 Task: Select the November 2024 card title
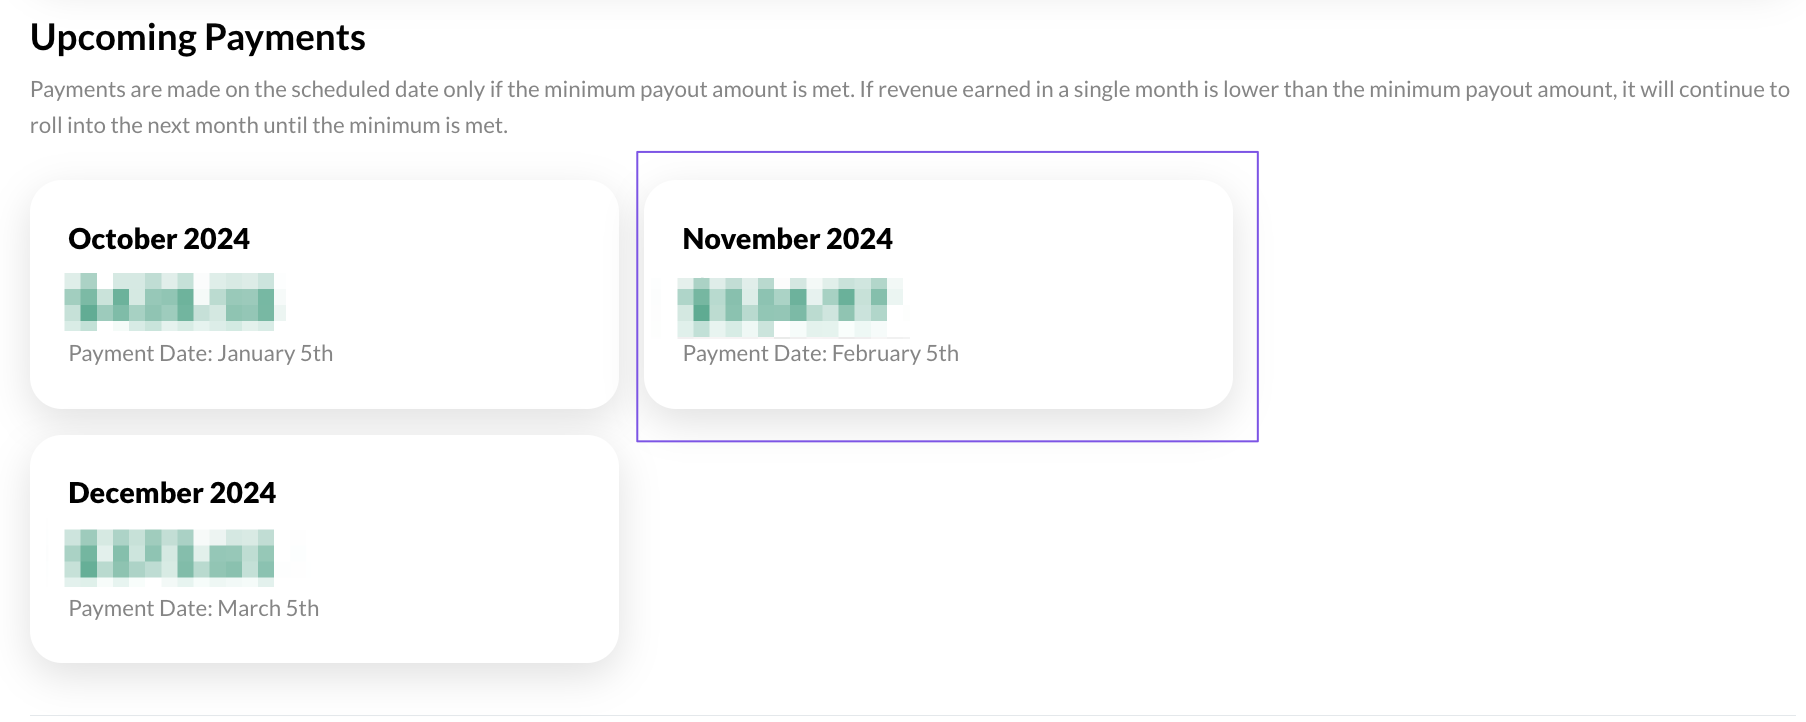pyautogui.click(x=787, y=239)
